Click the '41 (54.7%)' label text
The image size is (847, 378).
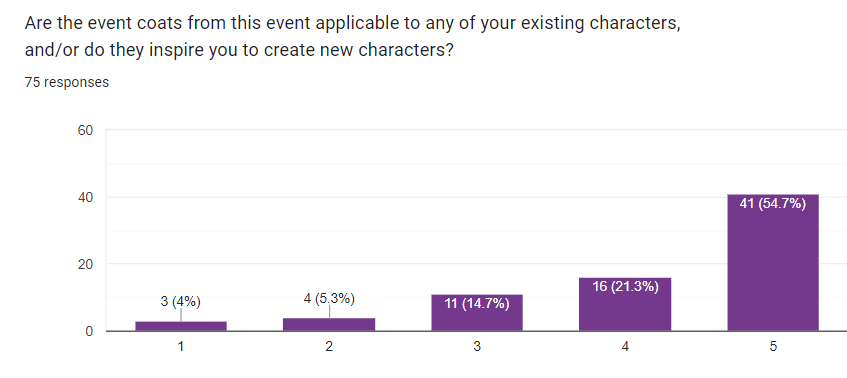coord(773,204)
